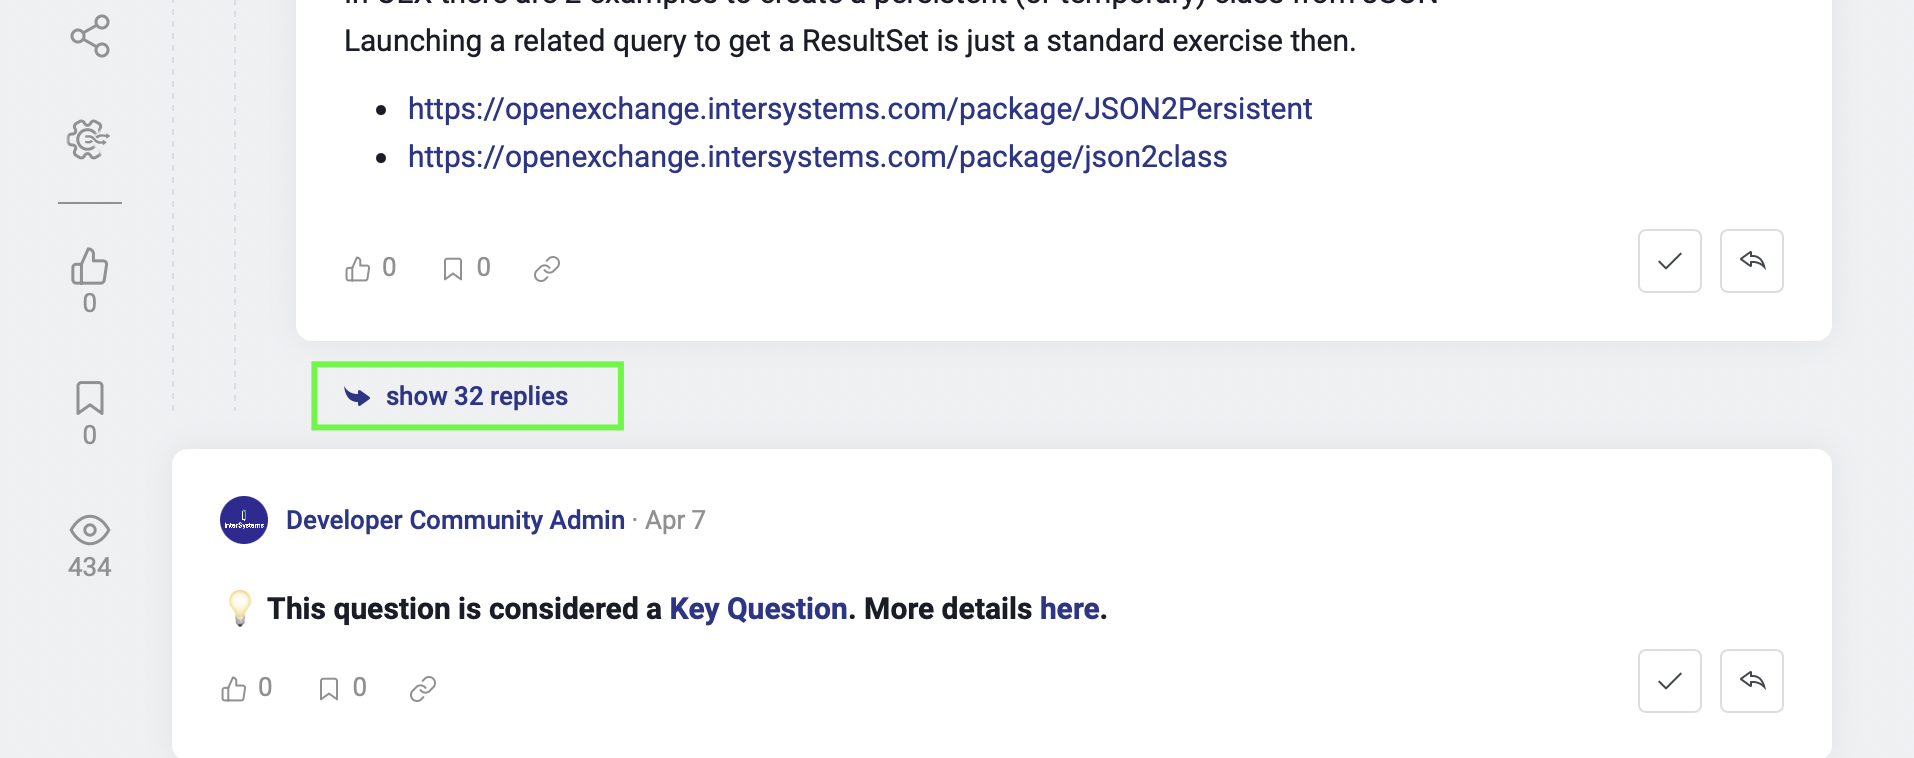1914x758 pixels.
Task: Copy permalink of the JSON2Persistent reply
Action: (547, 269)
